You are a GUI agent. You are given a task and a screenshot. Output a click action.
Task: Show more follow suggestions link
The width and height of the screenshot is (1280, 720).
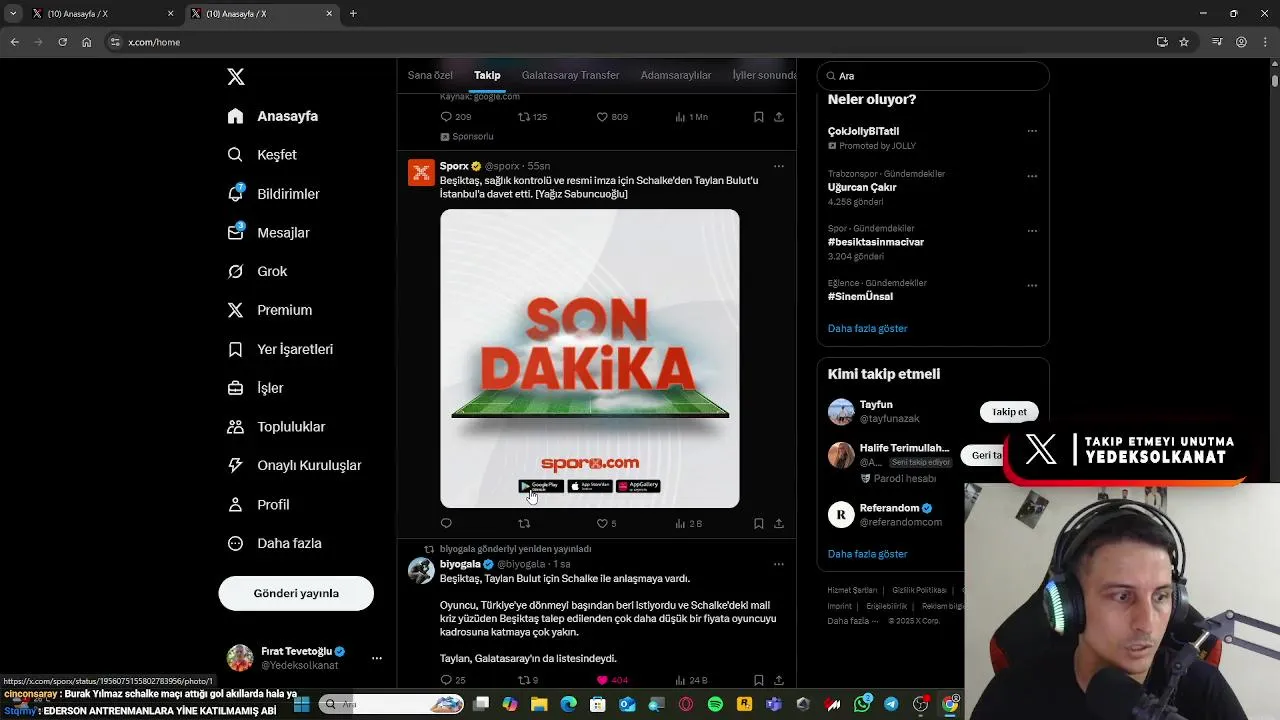(x=867, y=554)
